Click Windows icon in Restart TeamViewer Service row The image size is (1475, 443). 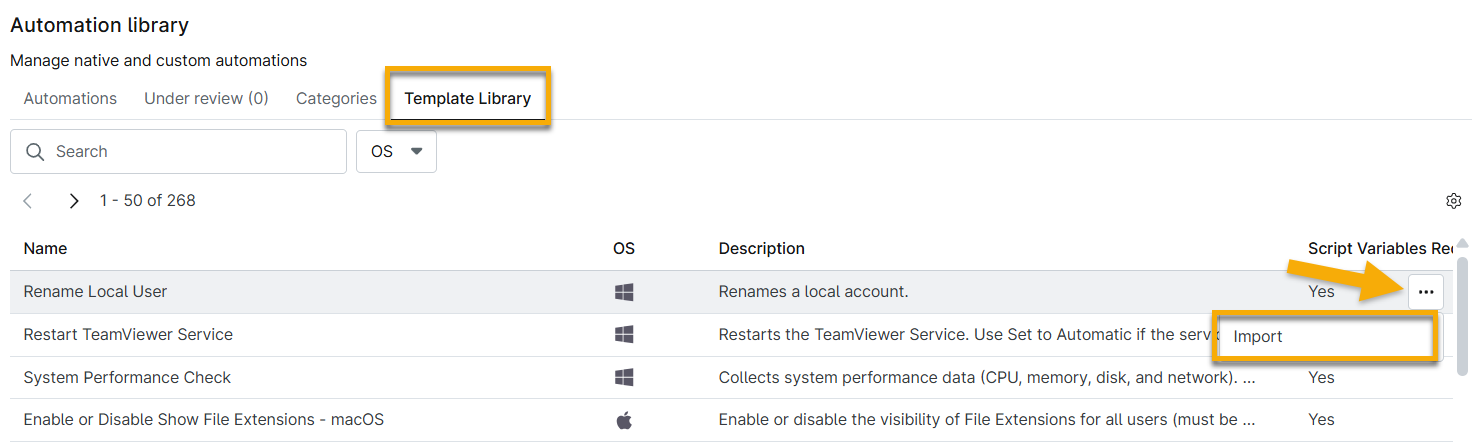pyautogui.click(x=624, y=335)
